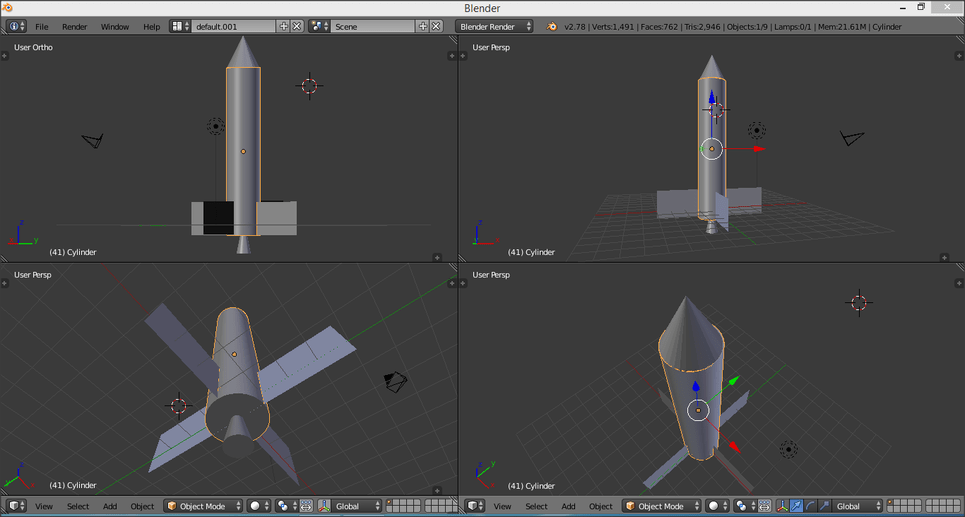Add a new screen layout with plus icon
Screen dimensions: 965x517
pyautogui.click(x=284, y=26)
